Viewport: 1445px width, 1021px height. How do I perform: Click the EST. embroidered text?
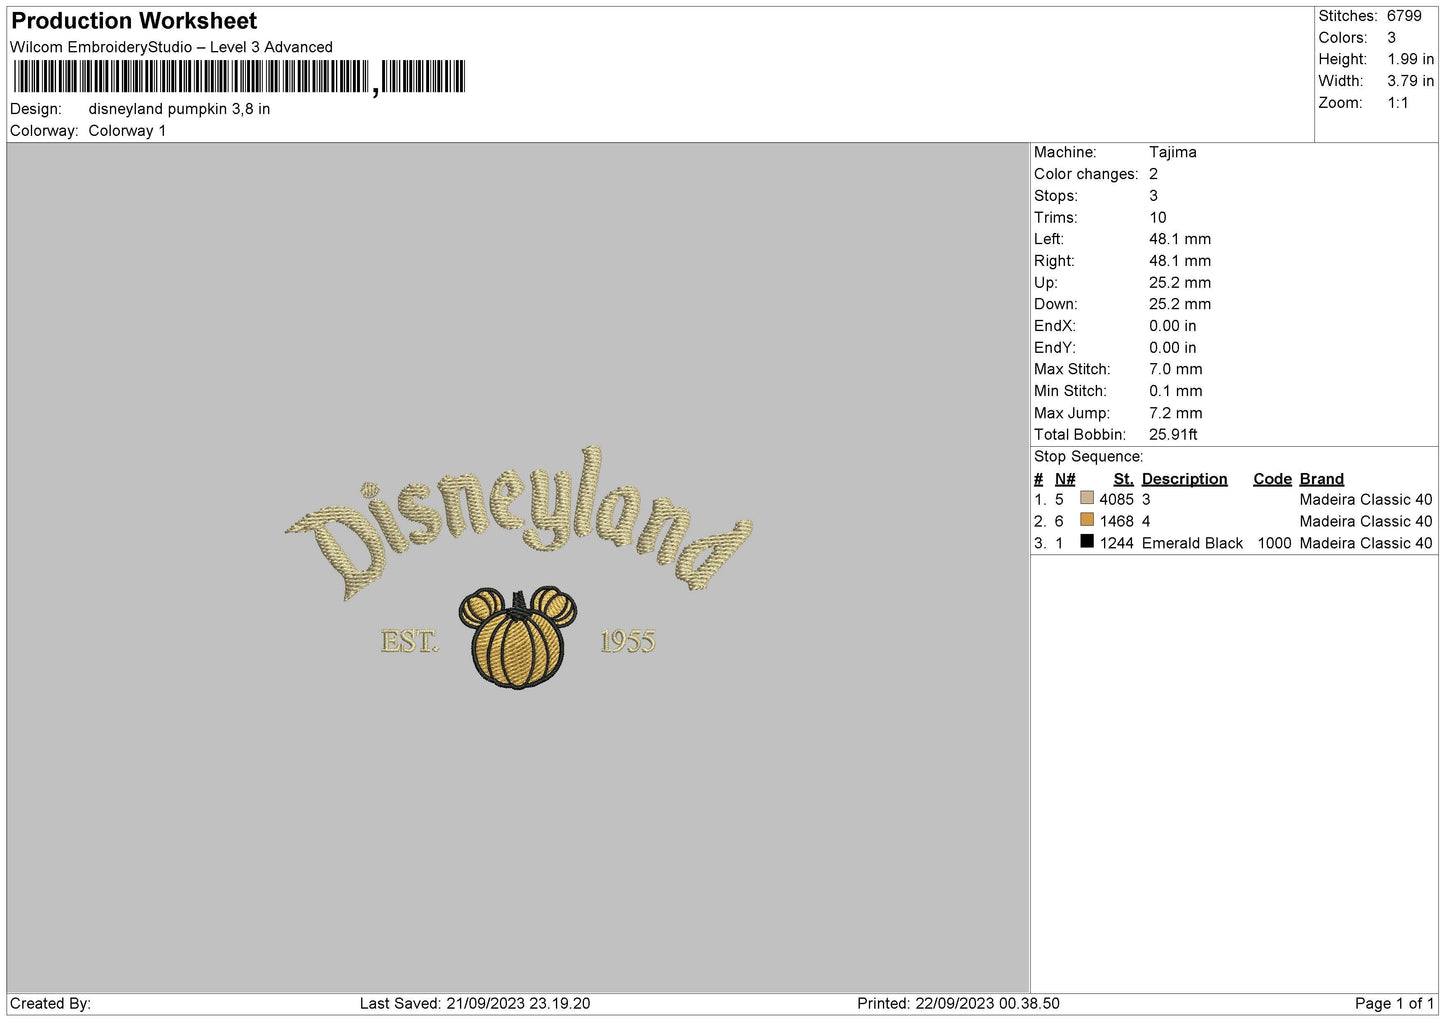click(410, 642)
